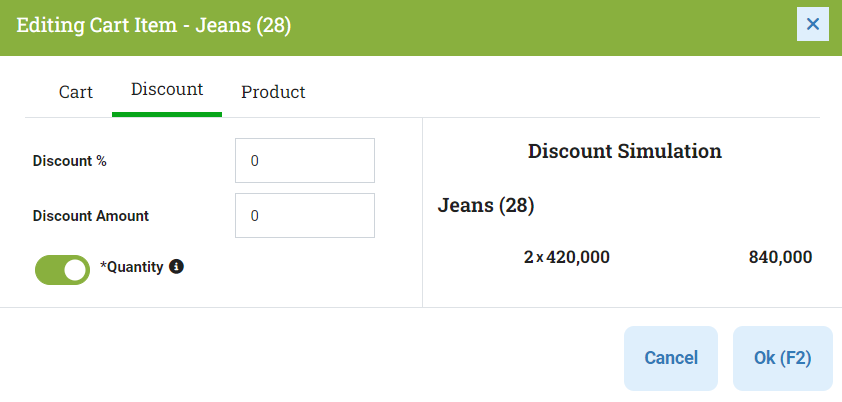
Task: Close the Editing Cart Item dialog
Action: pyautogui.click(x=812, y=24)
